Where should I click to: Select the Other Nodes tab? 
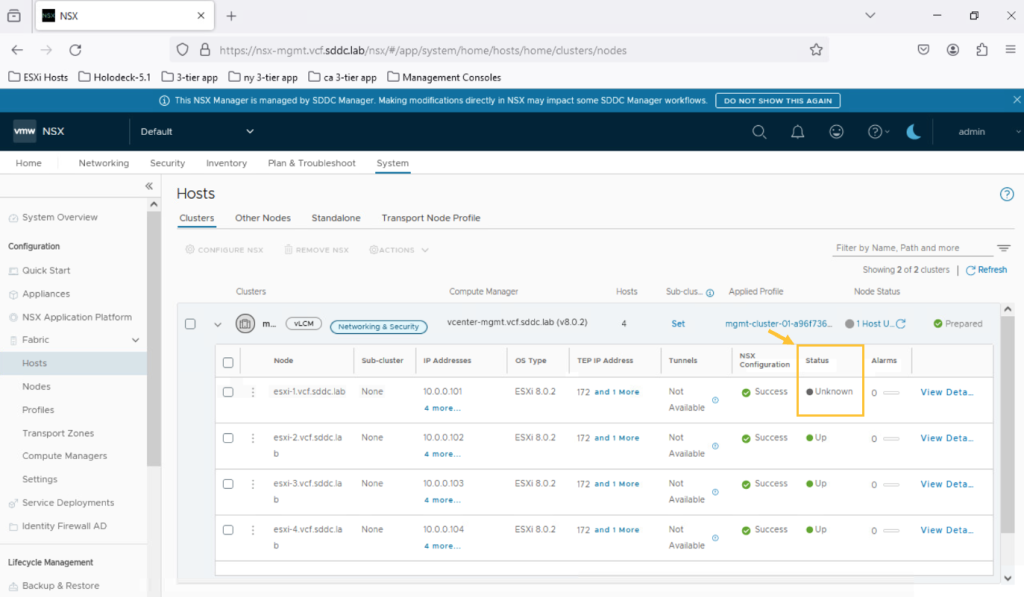coord(263,218)
